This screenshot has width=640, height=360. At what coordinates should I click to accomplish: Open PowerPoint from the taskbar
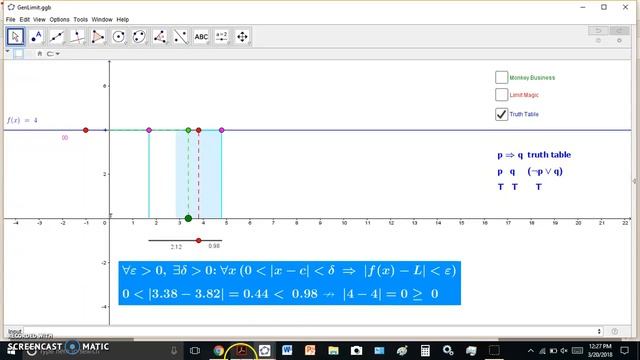(310, 350)
